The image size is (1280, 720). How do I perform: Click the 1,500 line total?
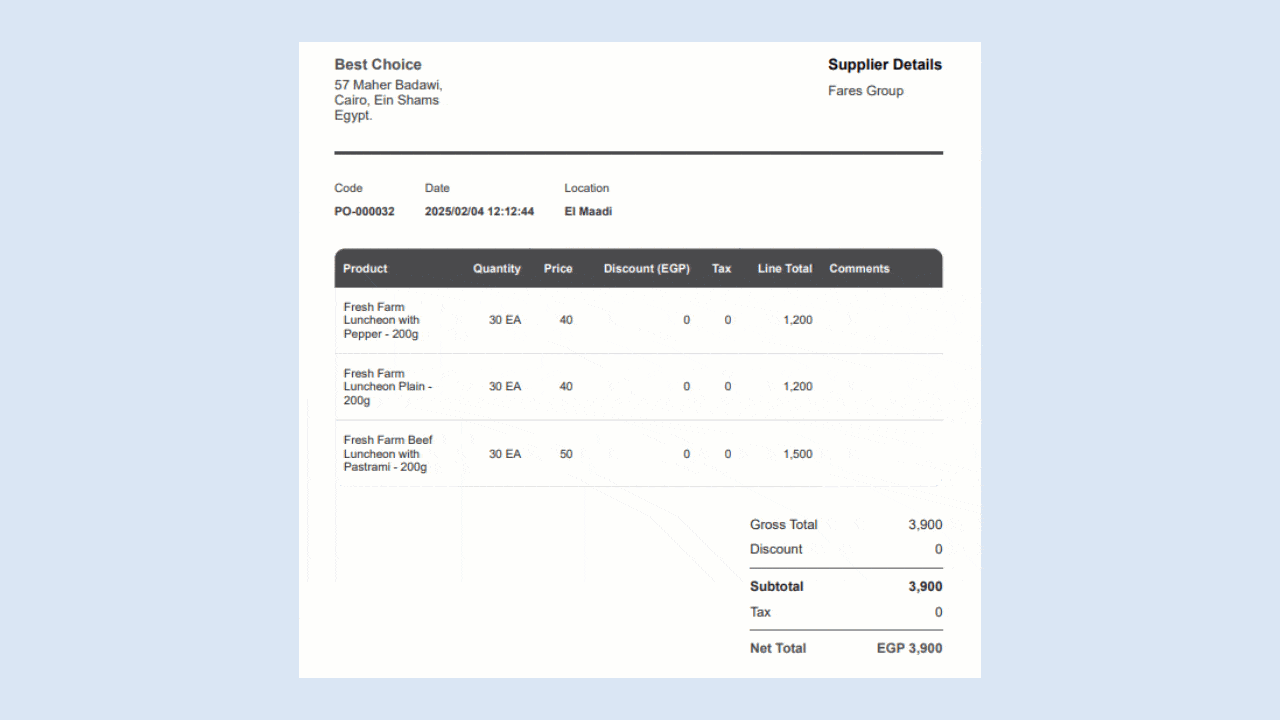(798, 454)
